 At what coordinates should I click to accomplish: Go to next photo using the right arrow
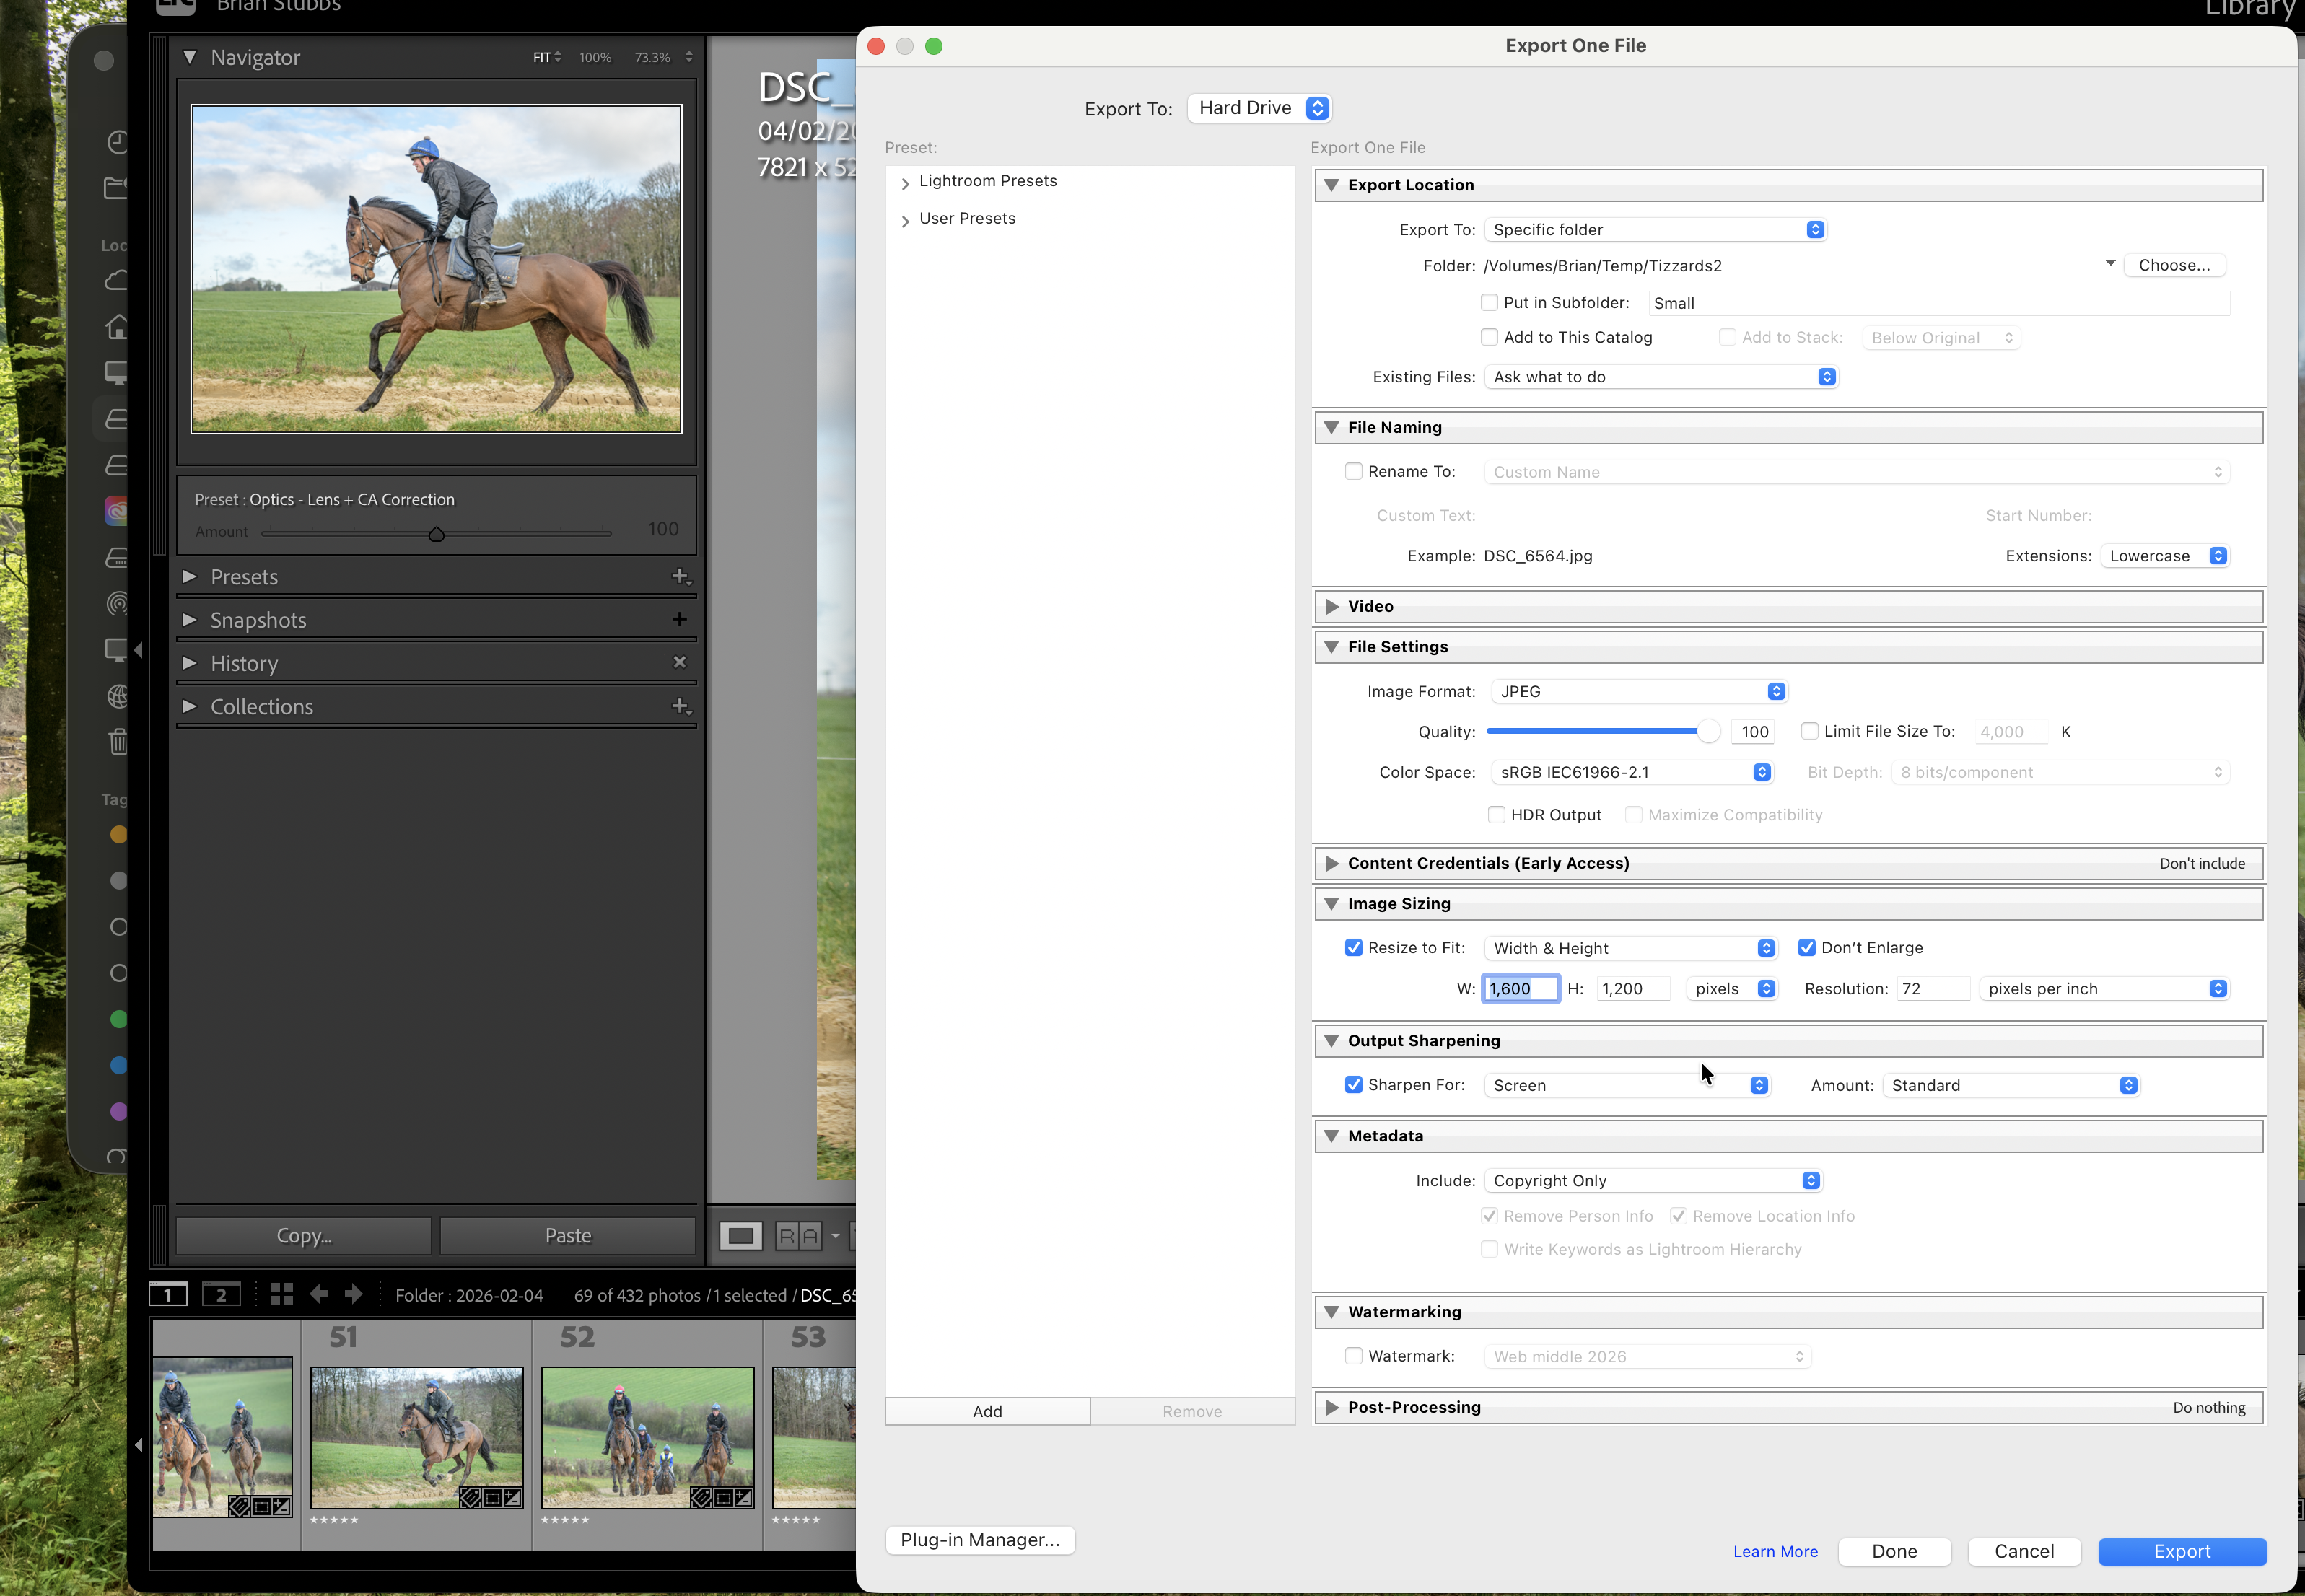click(x=353, y=1294)
